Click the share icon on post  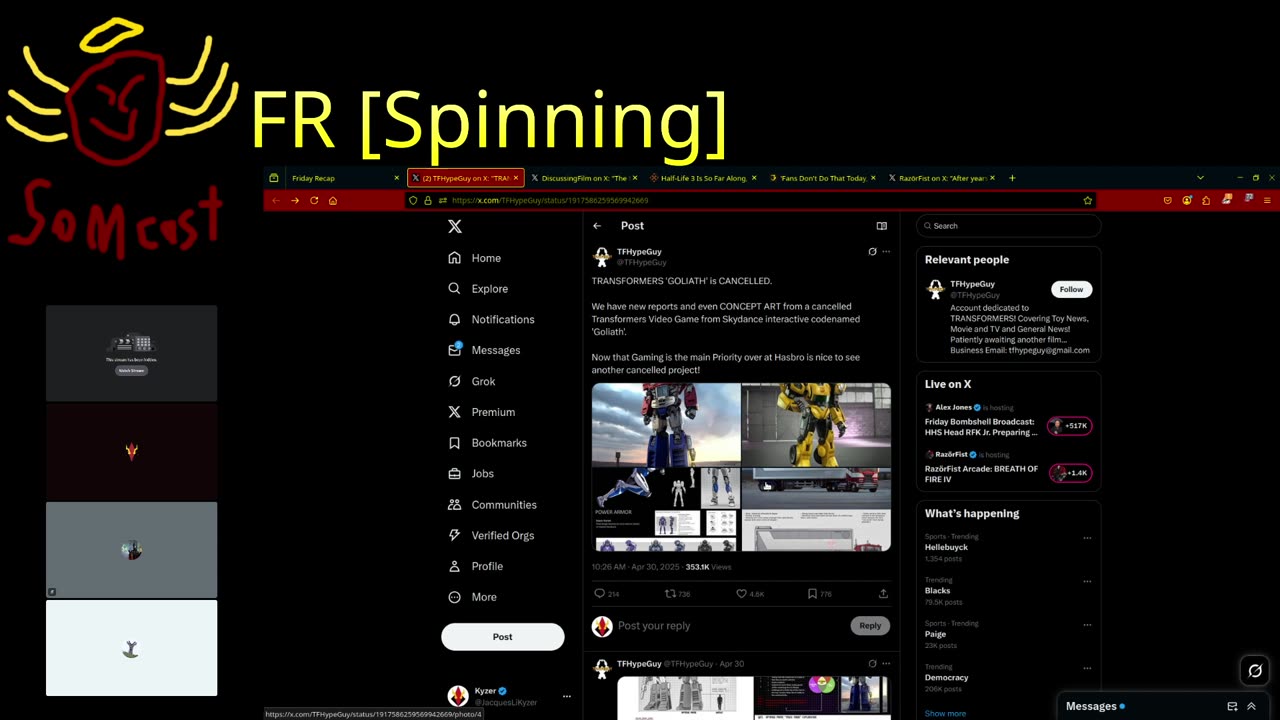coord(883,594)
